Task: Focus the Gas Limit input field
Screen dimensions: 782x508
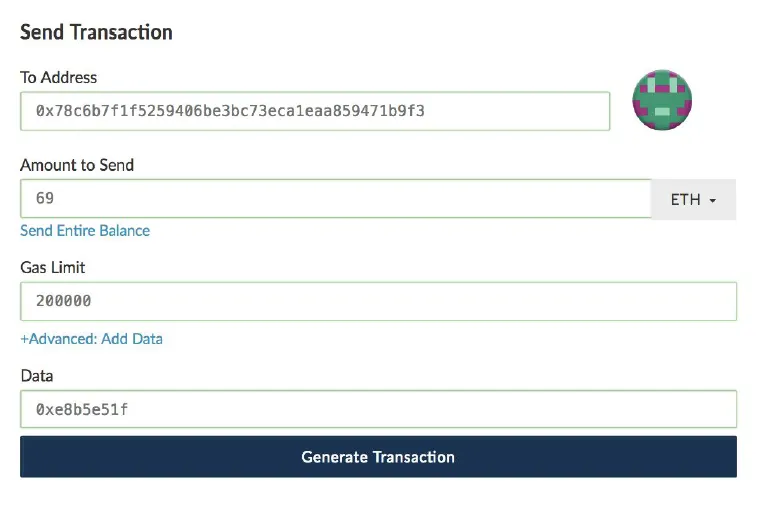Action: [x=379, y=301]
